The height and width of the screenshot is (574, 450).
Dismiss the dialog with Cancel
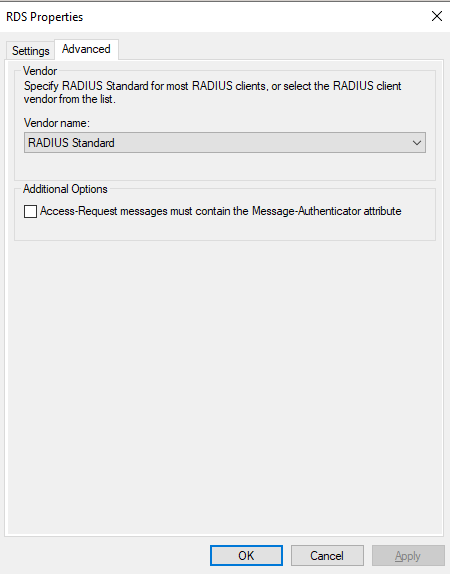[x=327, y=555]
